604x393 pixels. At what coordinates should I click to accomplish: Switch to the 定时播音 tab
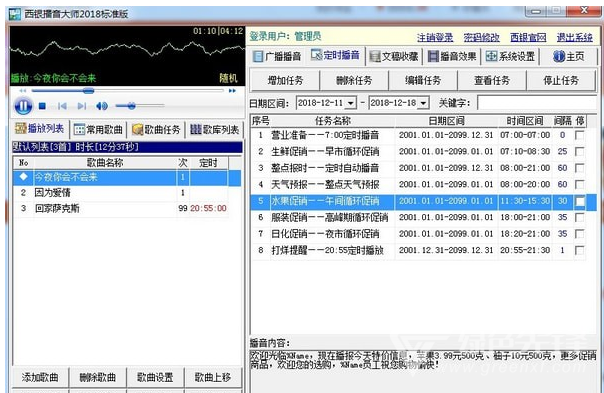335,55
